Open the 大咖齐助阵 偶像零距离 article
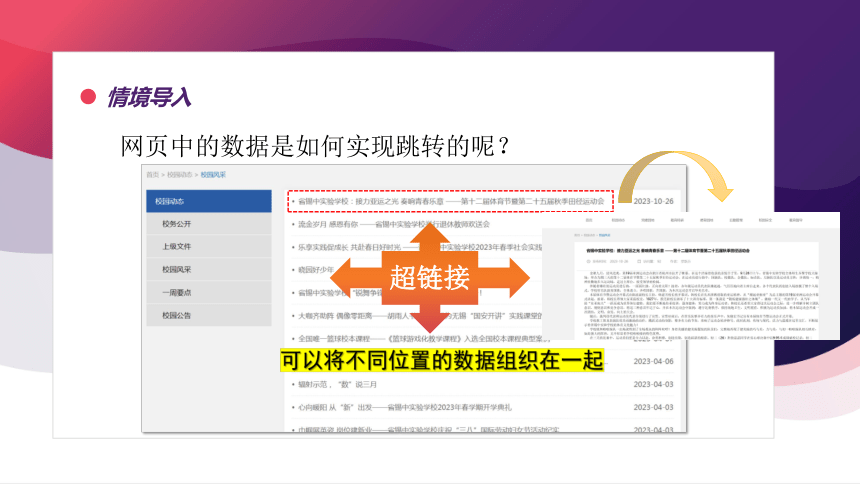The height and width of the screenshot is (484, 860). click(x=420, y=316)
